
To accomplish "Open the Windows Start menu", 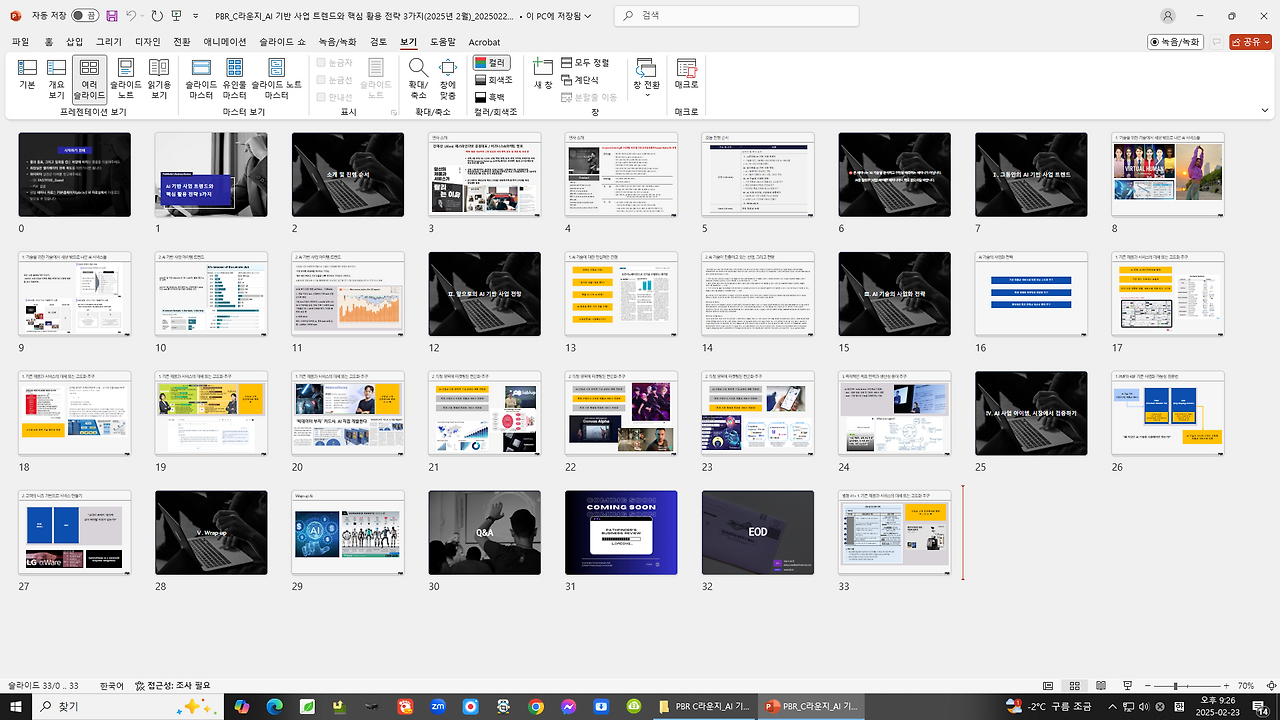I will click(x=16, y=706).
